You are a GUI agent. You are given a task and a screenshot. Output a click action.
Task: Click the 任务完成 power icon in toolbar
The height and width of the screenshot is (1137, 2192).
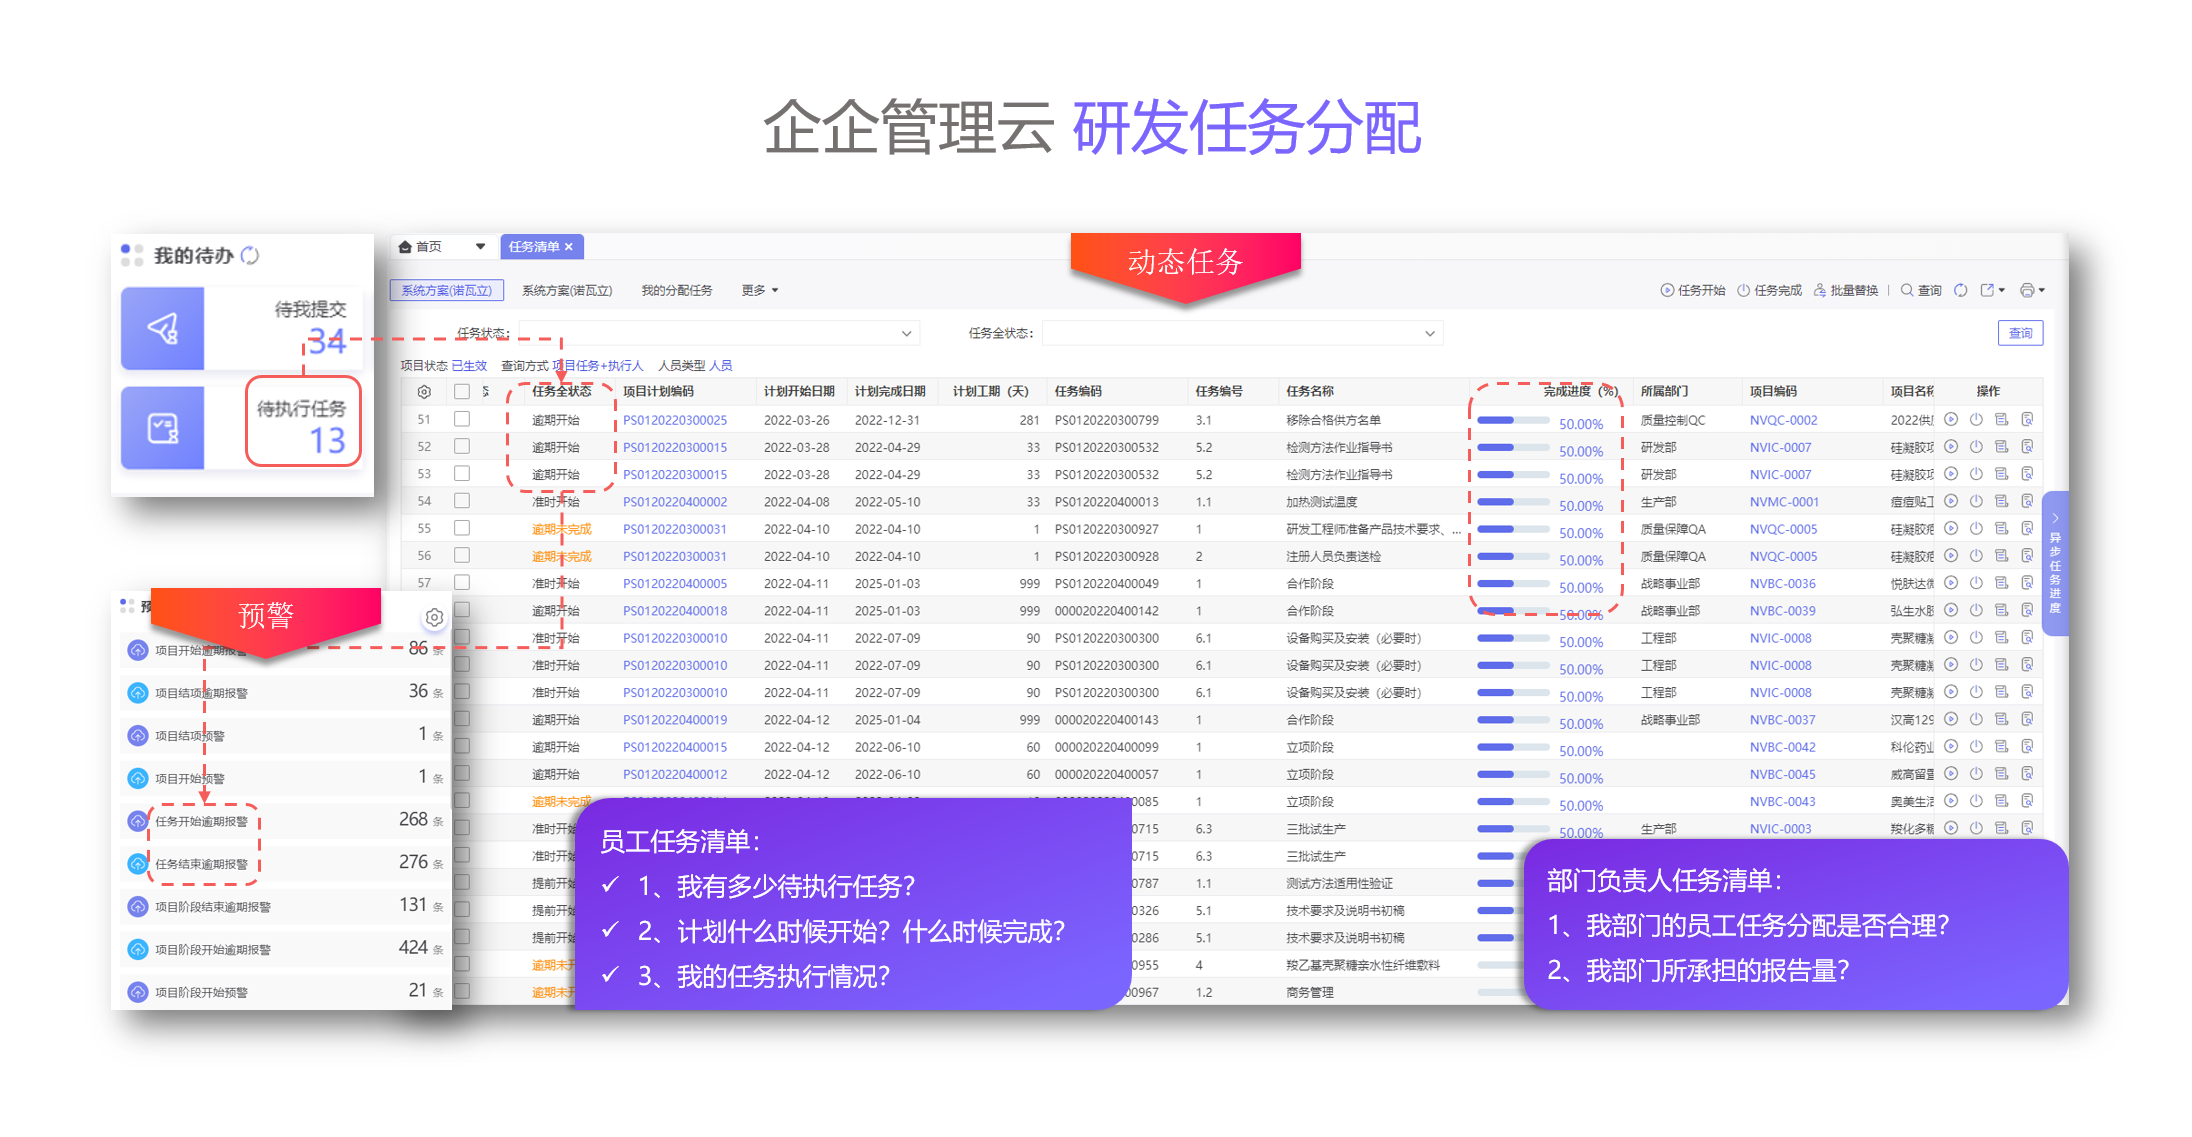(x=1743, y=290)
